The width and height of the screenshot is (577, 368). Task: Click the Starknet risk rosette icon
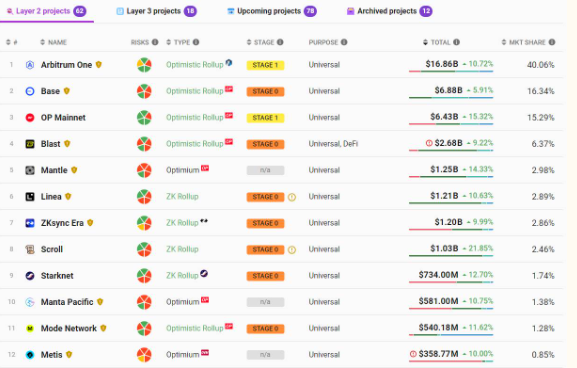(144, 276)
